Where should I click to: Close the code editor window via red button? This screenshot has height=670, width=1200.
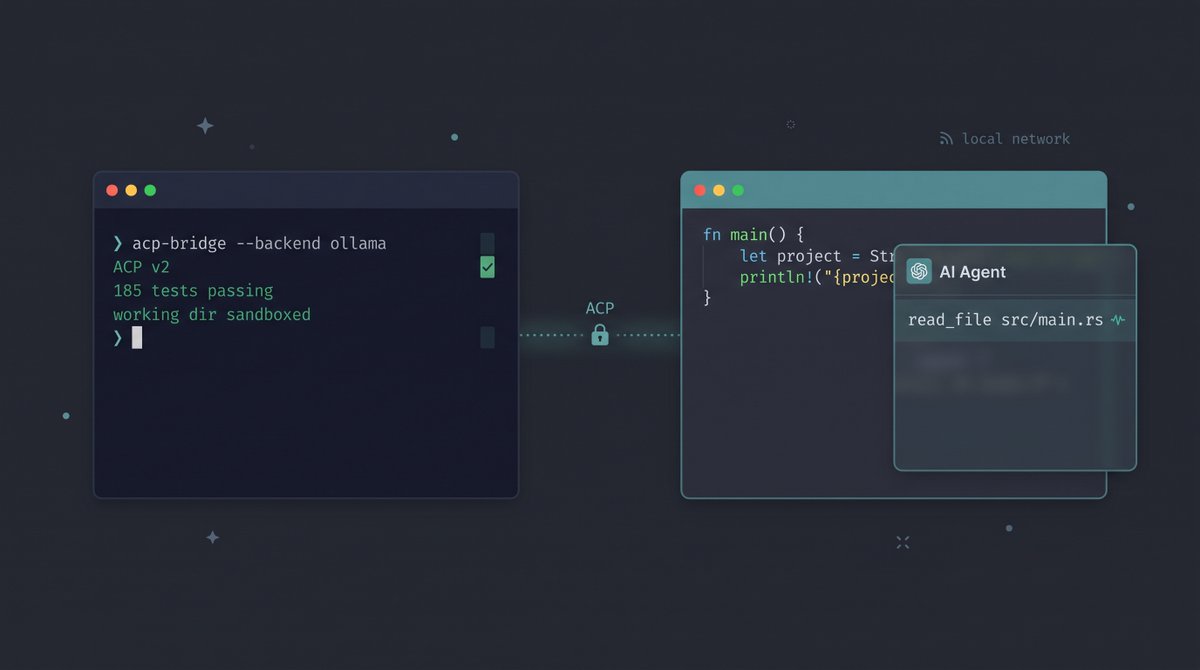700,190
